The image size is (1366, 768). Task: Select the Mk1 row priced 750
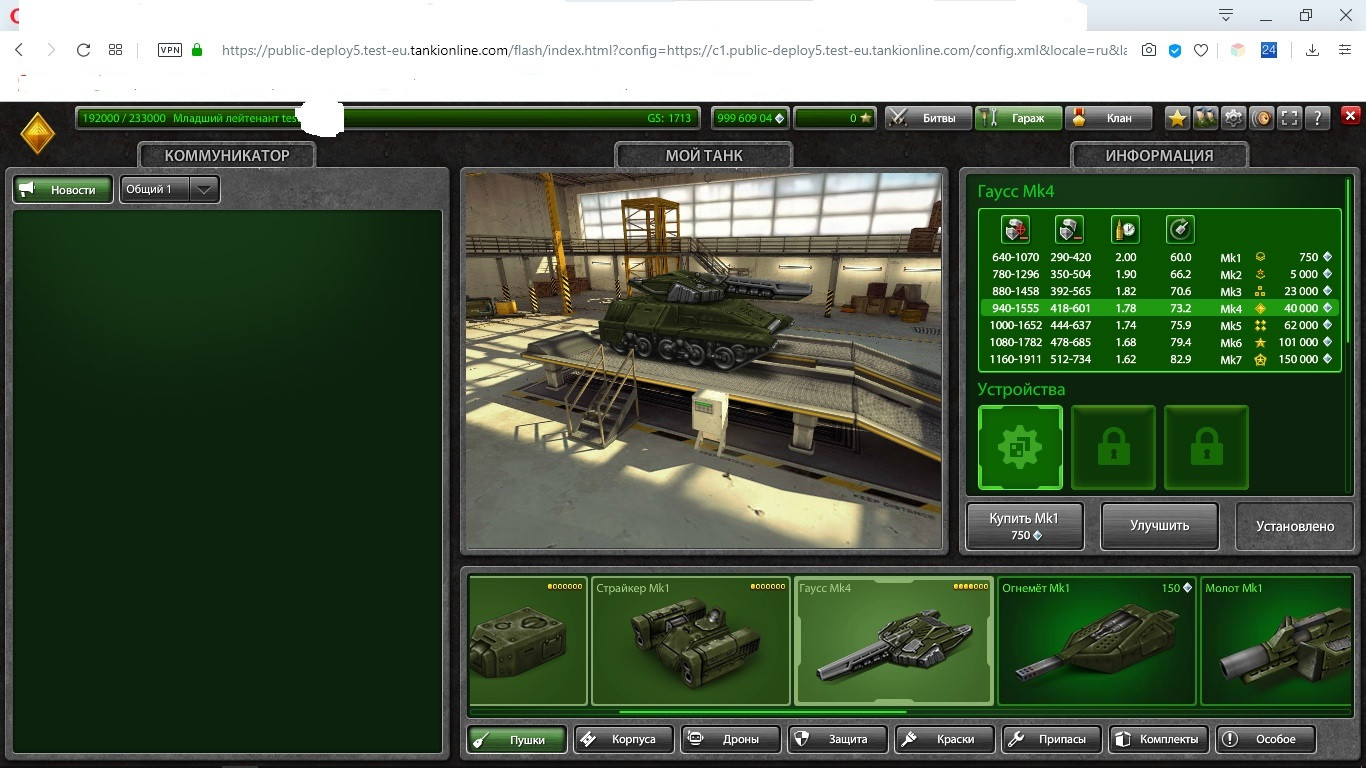[x=1160, y=258]
